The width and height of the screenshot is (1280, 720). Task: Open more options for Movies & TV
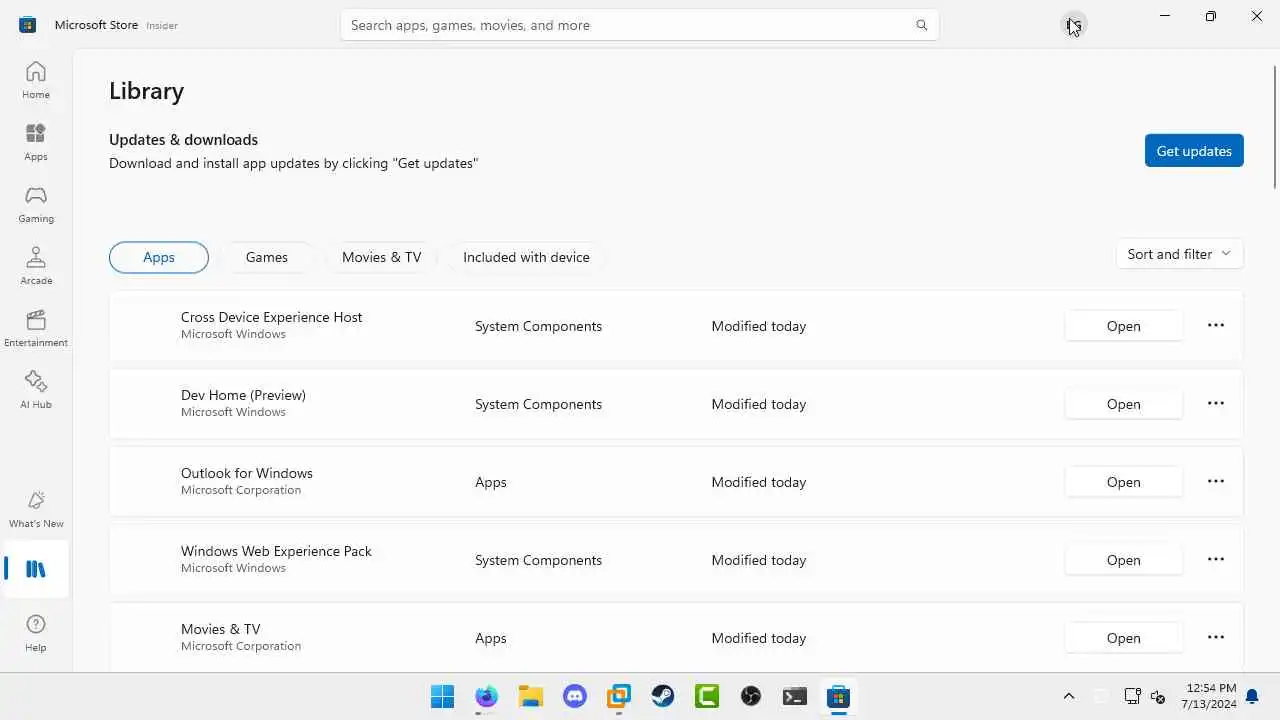point(1216,638)
